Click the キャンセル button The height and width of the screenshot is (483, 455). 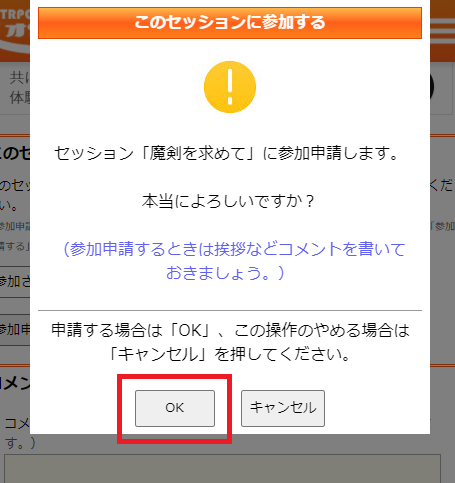click(283, 408)
